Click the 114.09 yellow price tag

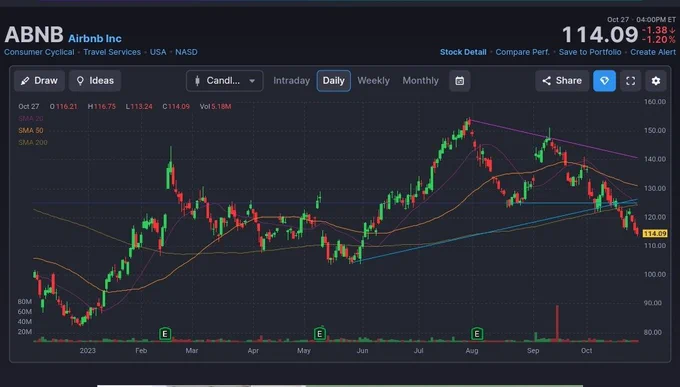click(x=655, y=233)
